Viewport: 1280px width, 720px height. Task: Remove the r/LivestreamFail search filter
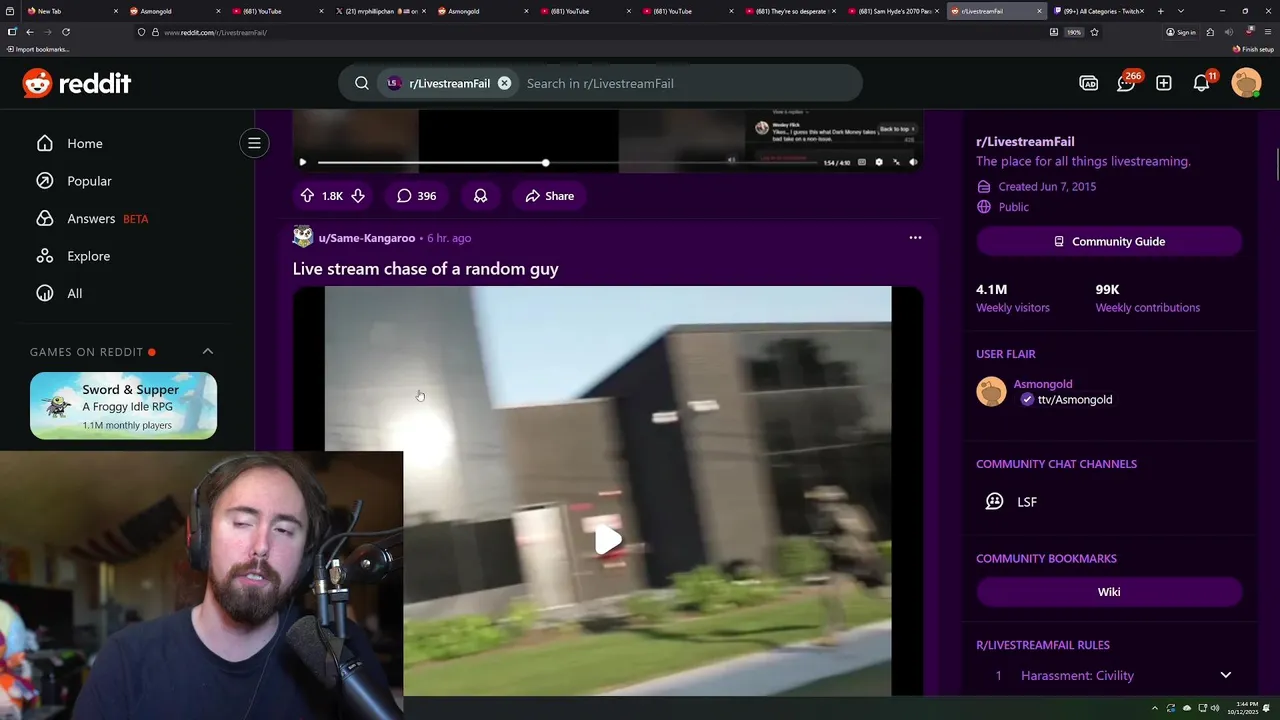(x=504, y=83)
